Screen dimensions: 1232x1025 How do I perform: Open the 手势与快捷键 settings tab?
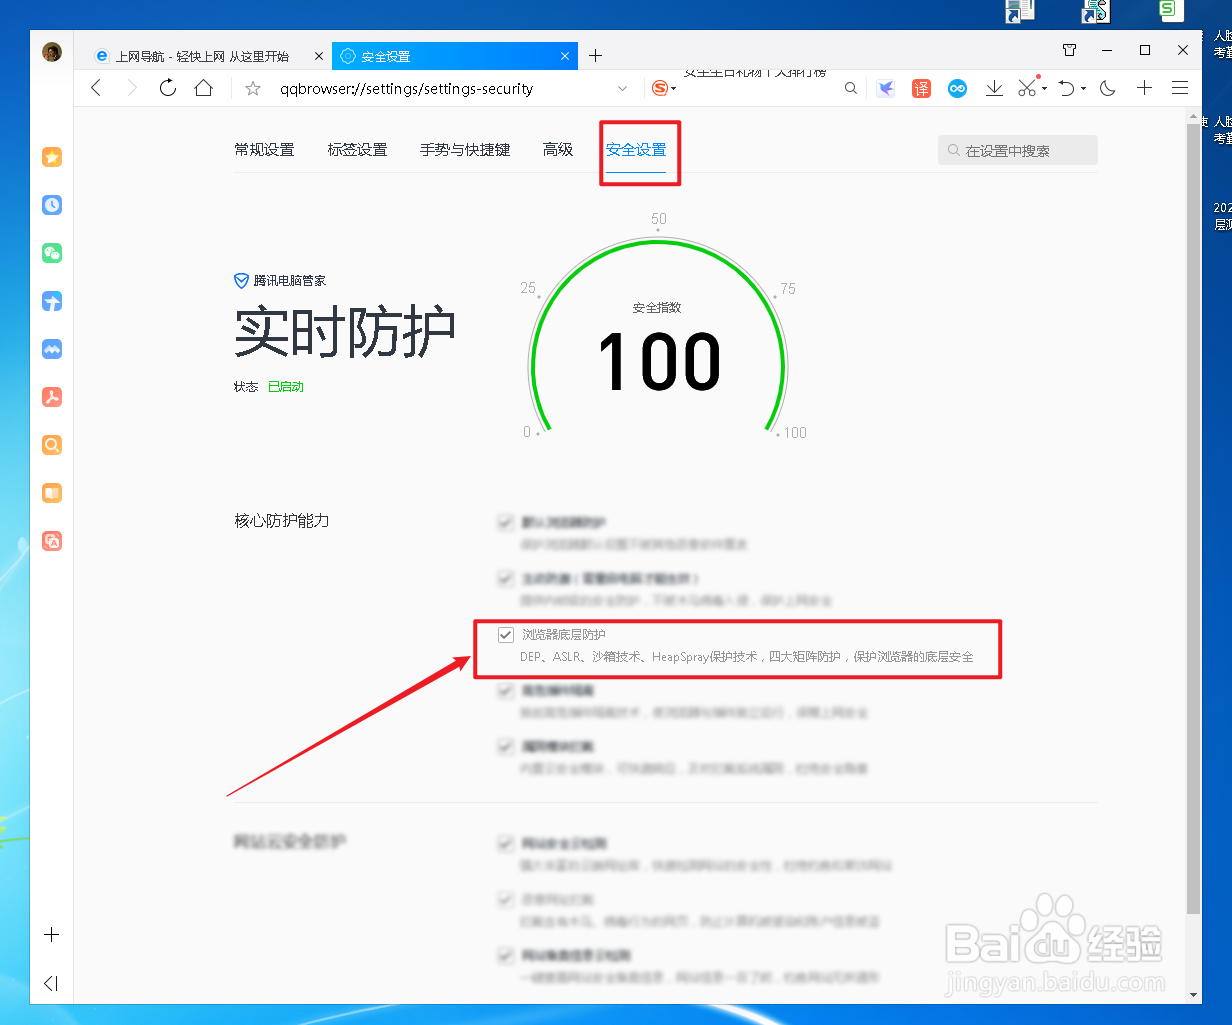(x=465, y=150)
